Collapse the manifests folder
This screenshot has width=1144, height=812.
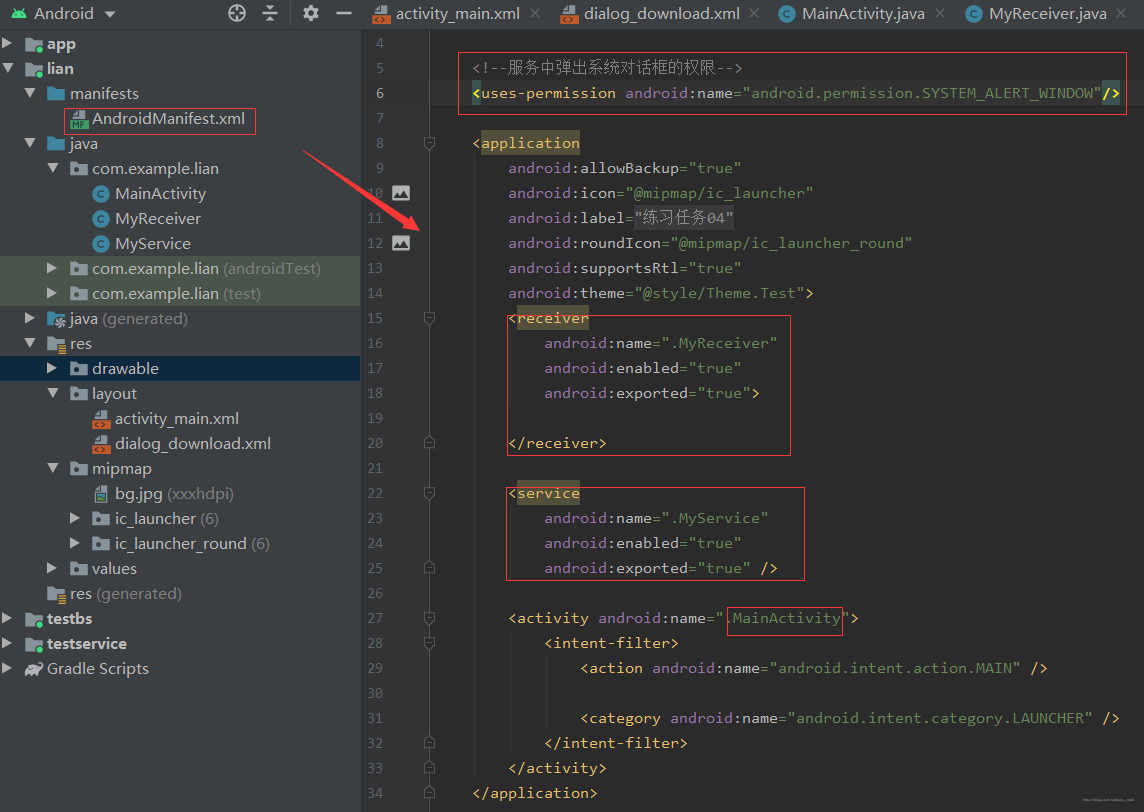pos(30,93)
